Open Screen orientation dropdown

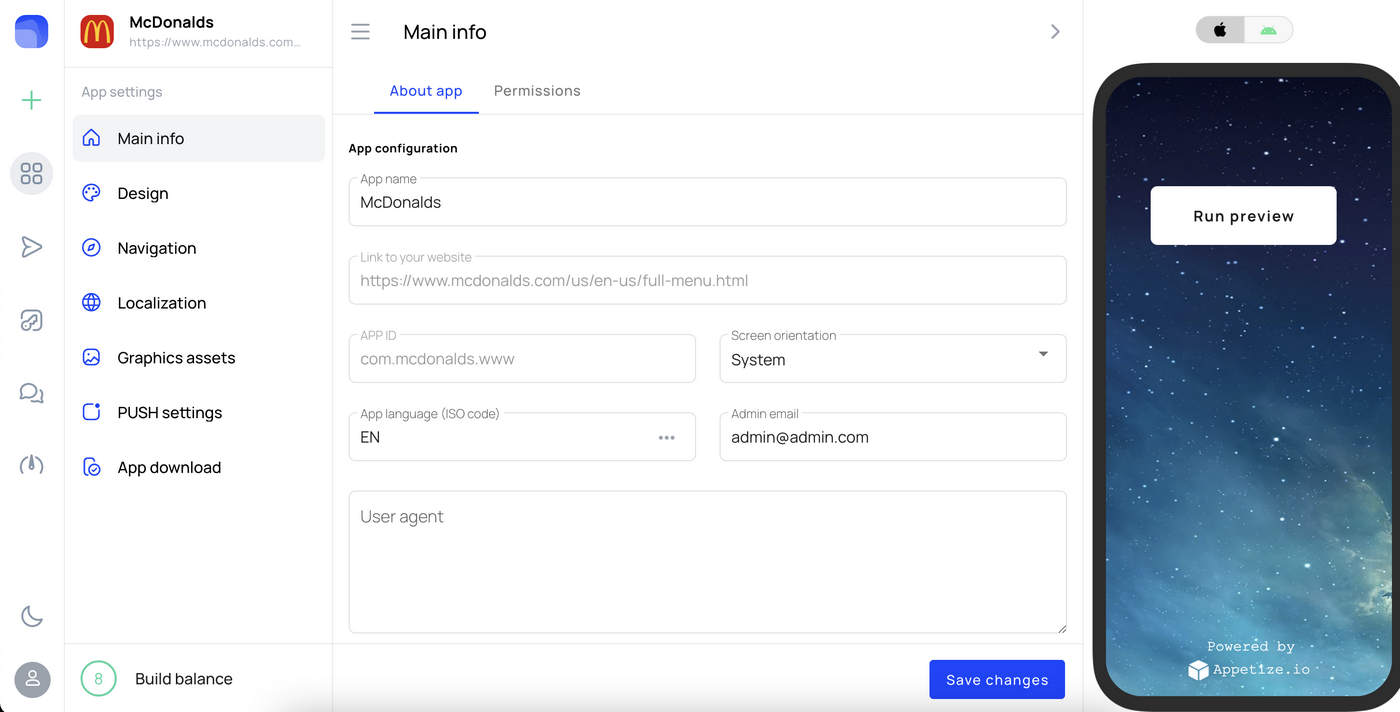(x=893, y=359)
